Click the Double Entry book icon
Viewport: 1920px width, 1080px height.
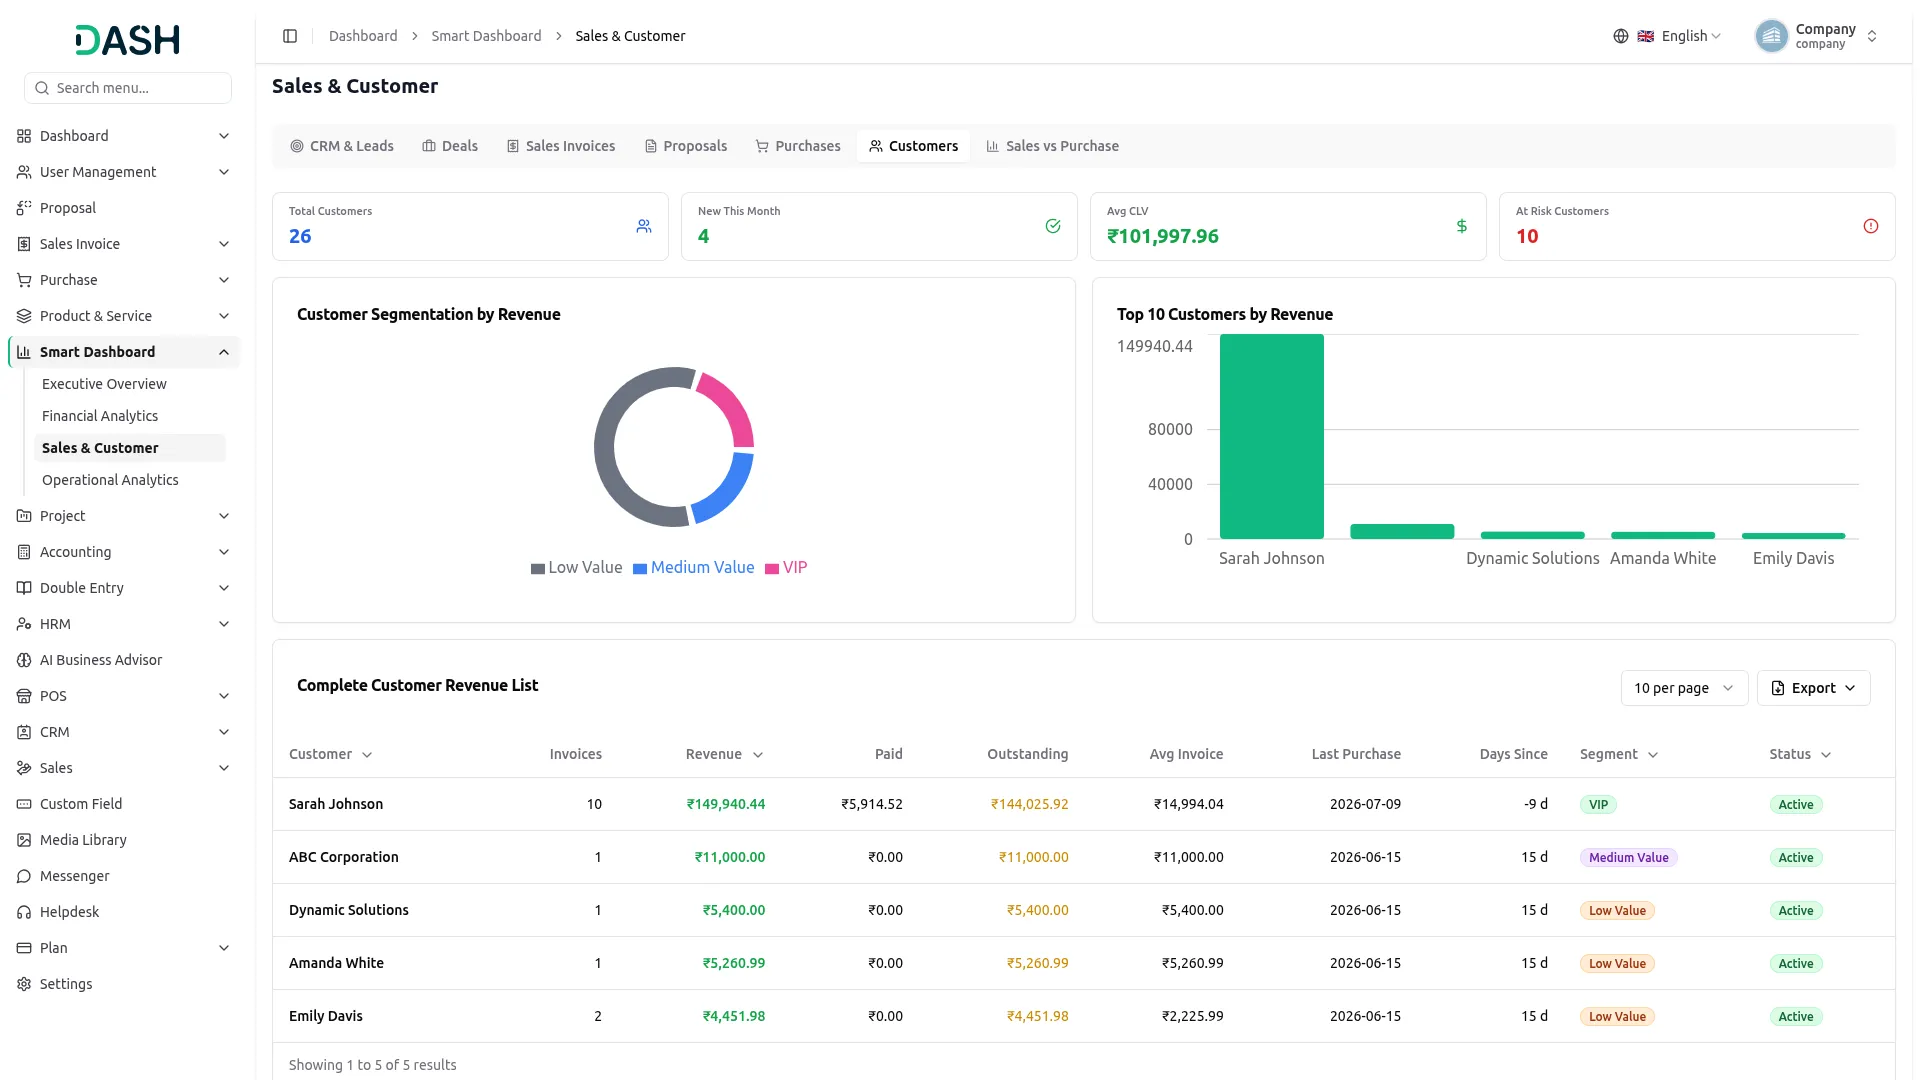coord(24,588)
